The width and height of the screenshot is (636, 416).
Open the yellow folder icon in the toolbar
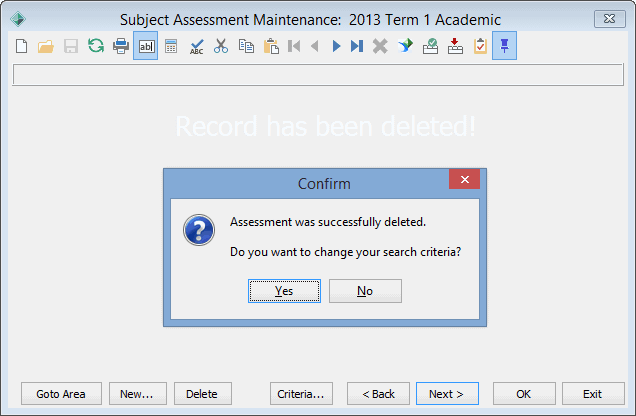pyautogui.click(x=46, y=46)
